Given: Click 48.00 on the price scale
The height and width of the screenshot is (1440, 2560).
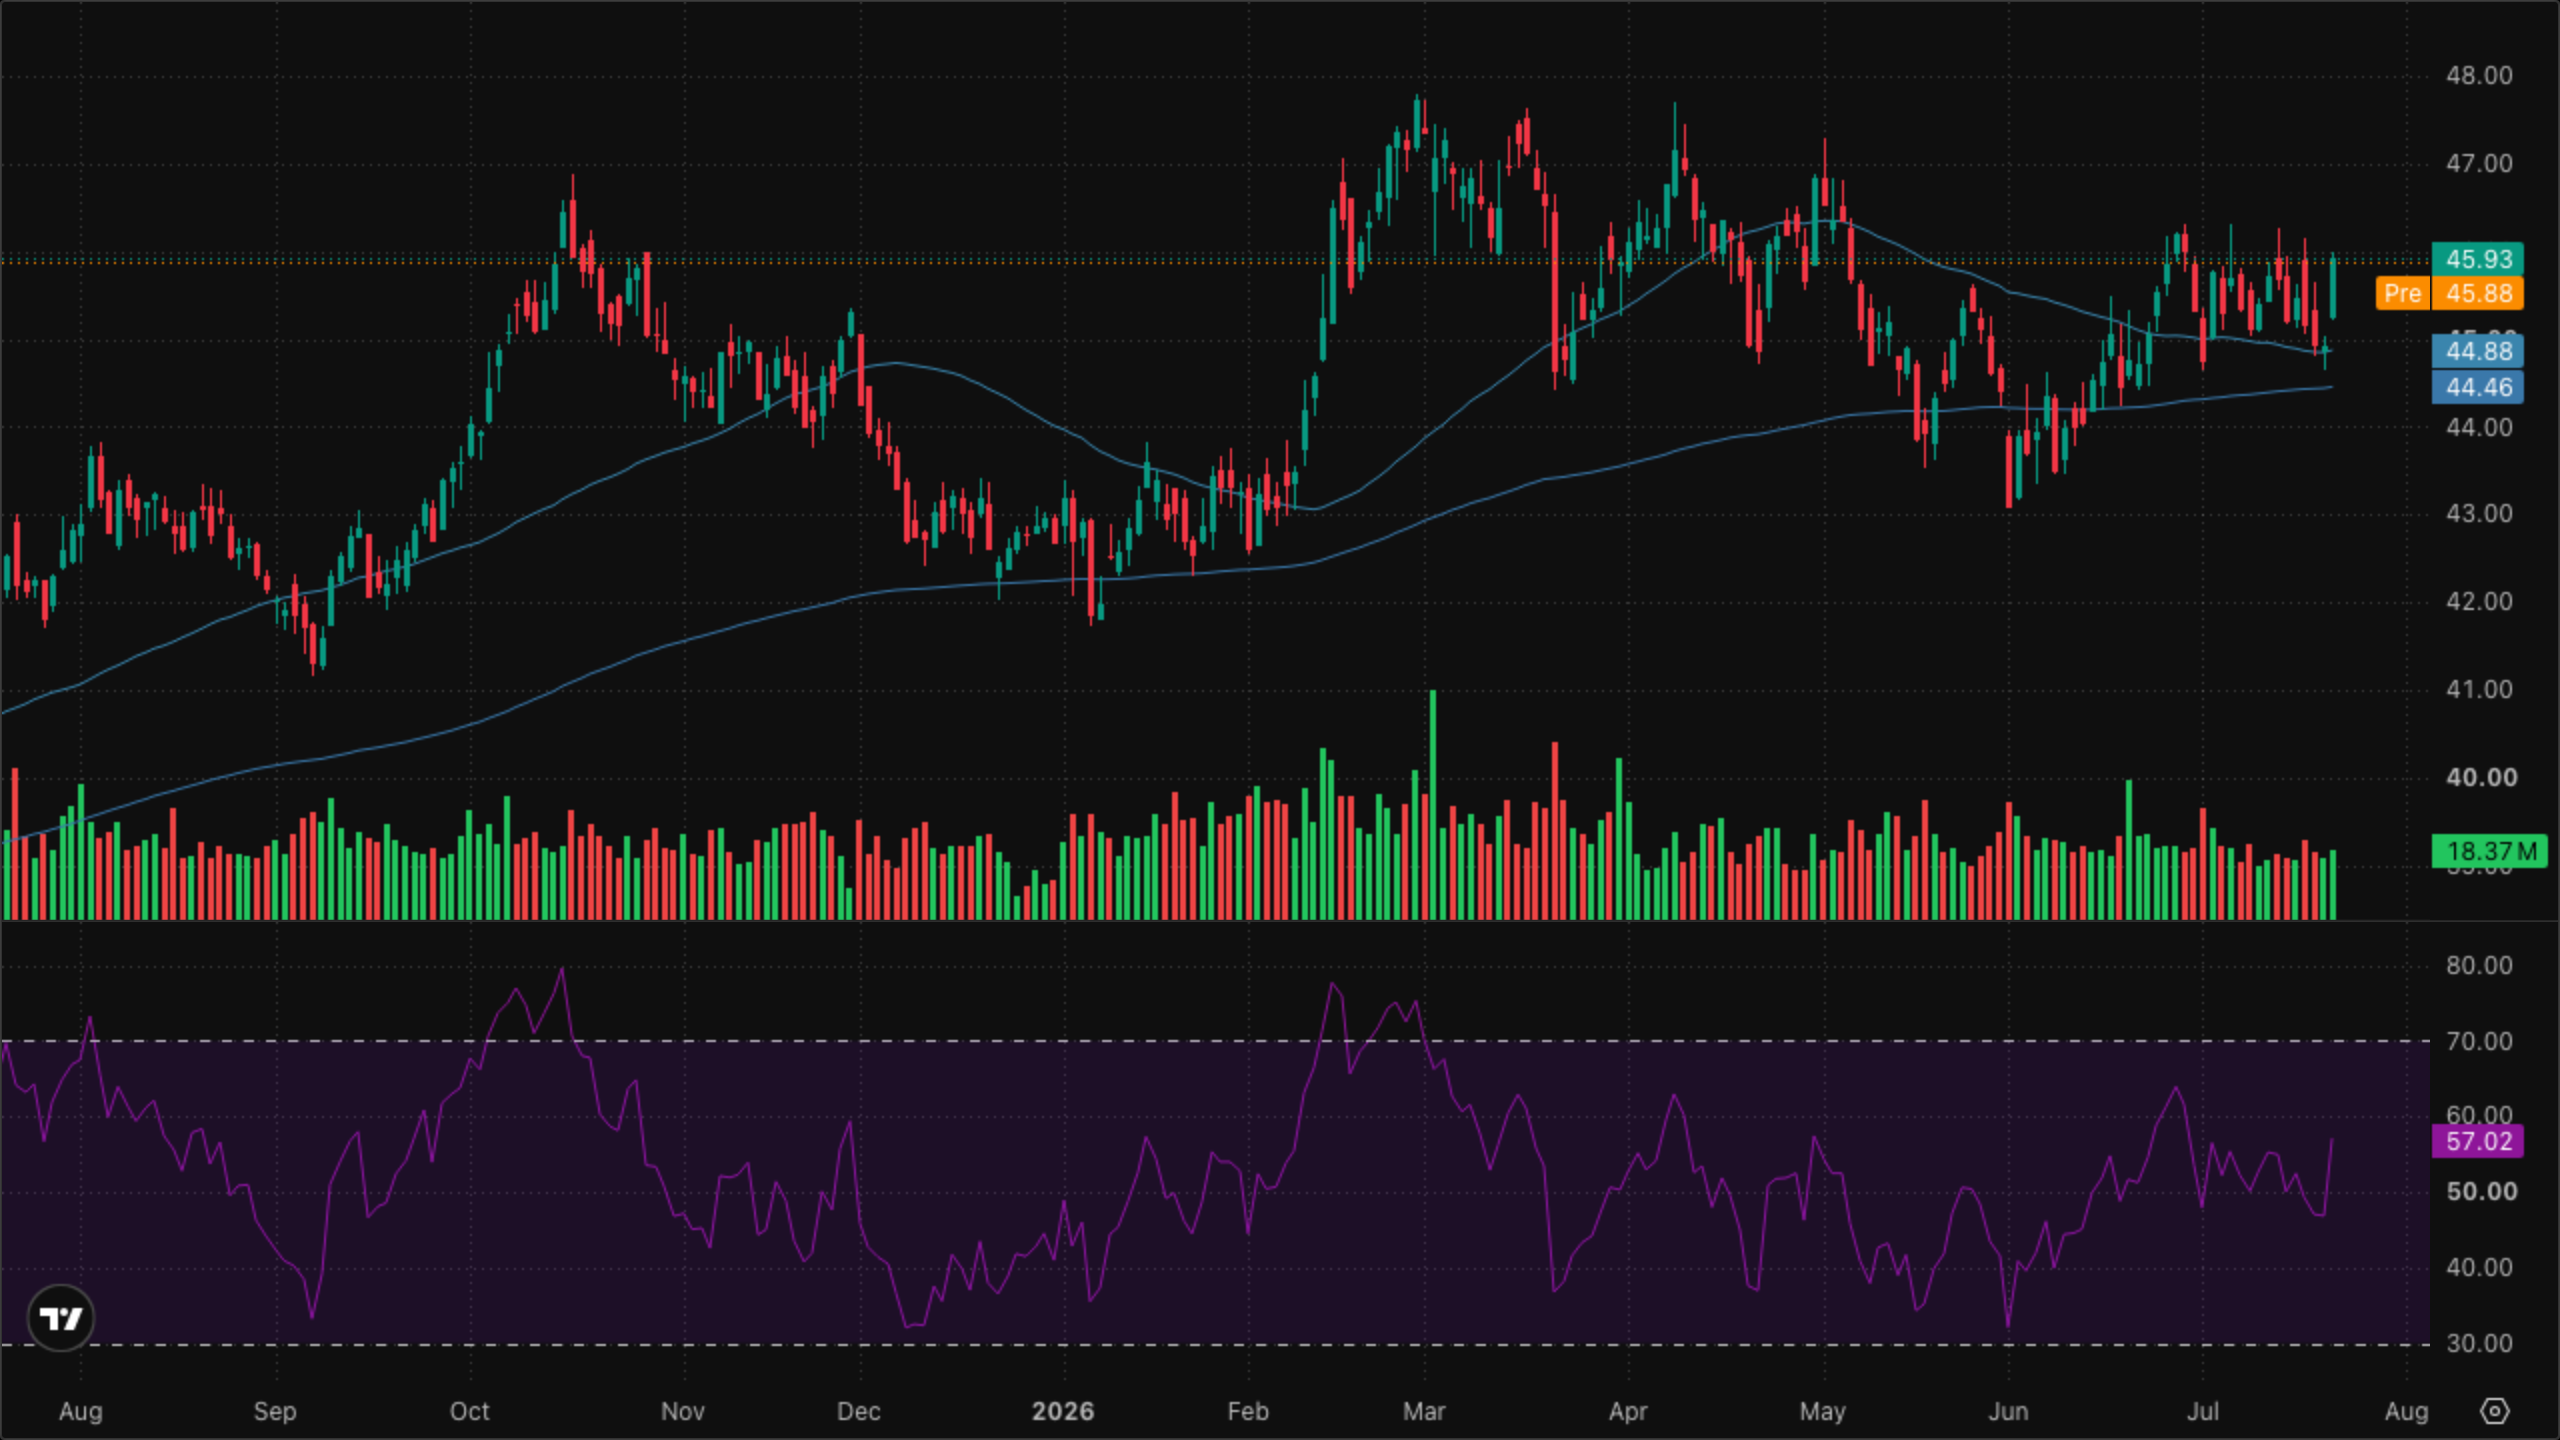Looking at the screenshot, I should (x=2479, y=76).
